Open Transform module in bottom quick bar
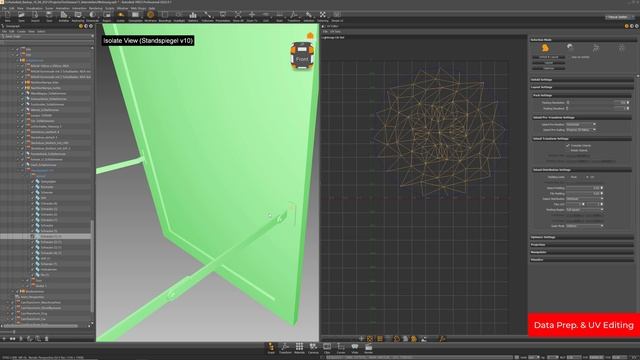 285,348
